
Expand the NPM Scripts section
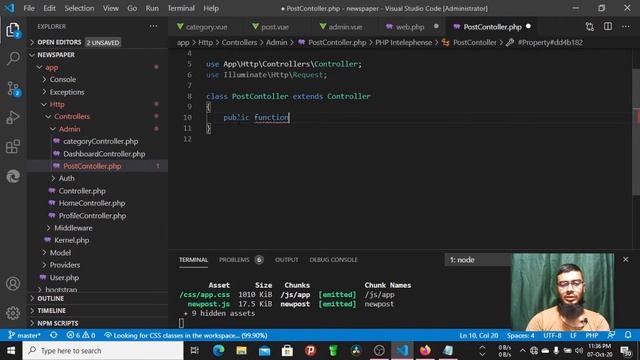(98, 323)
